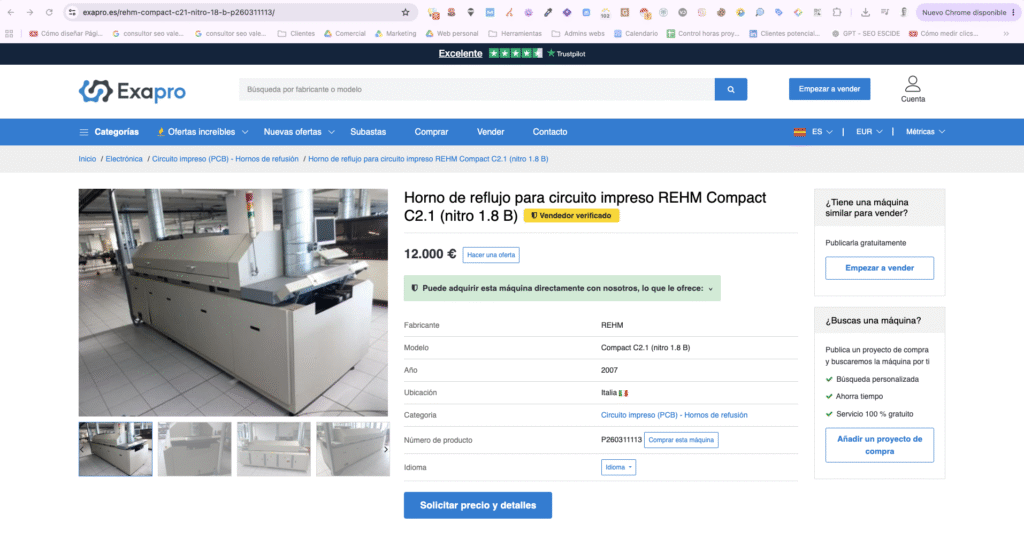Open the Categorías menu label

pos(116,132)
